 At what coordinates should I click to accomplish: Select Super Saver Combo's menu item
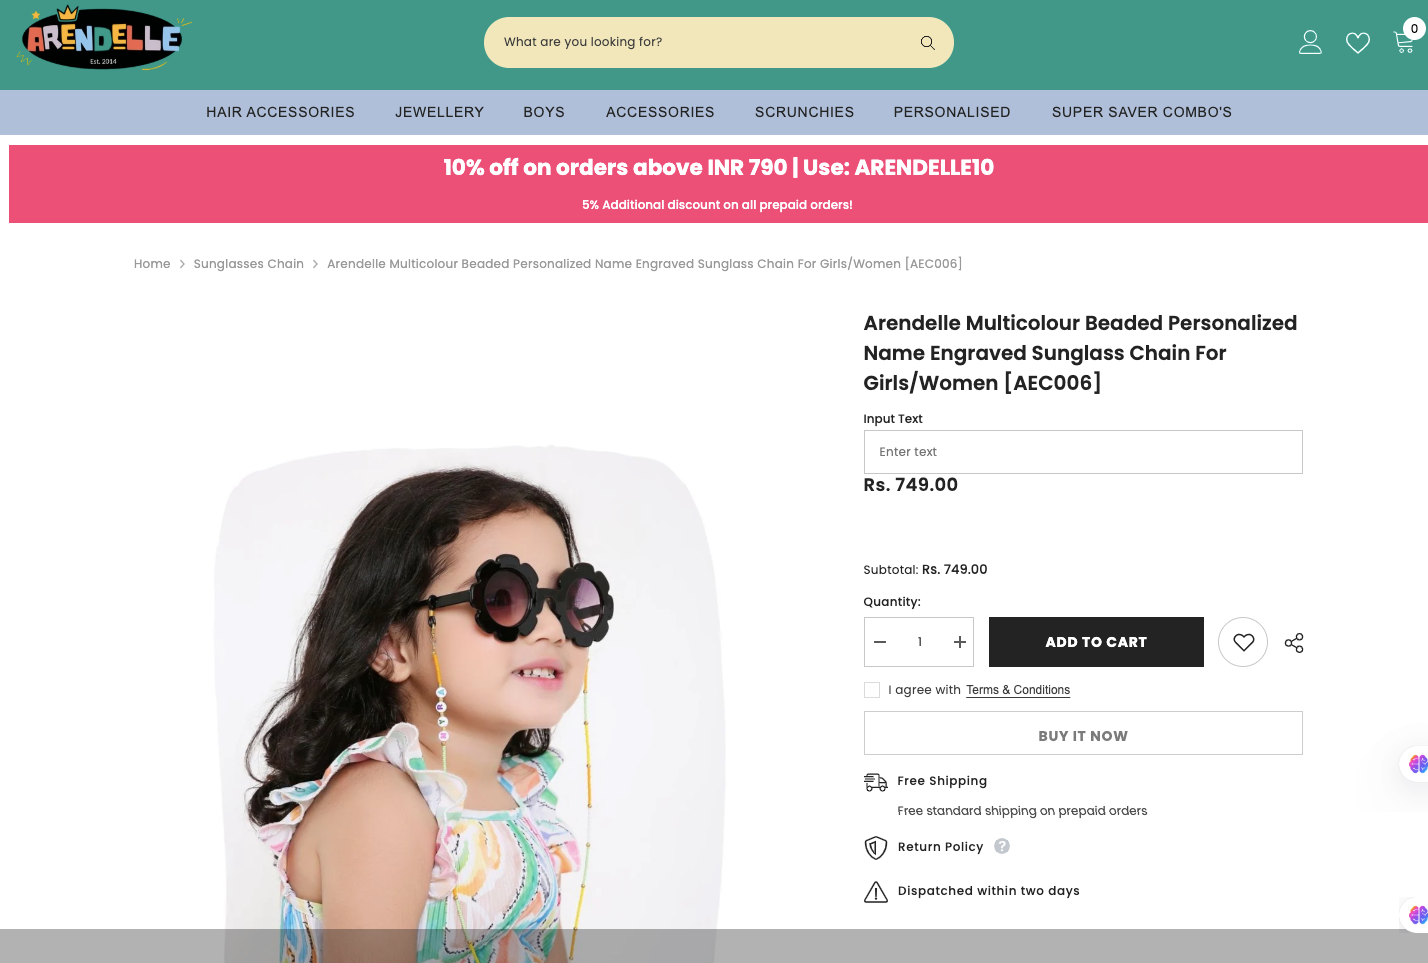1141,112
